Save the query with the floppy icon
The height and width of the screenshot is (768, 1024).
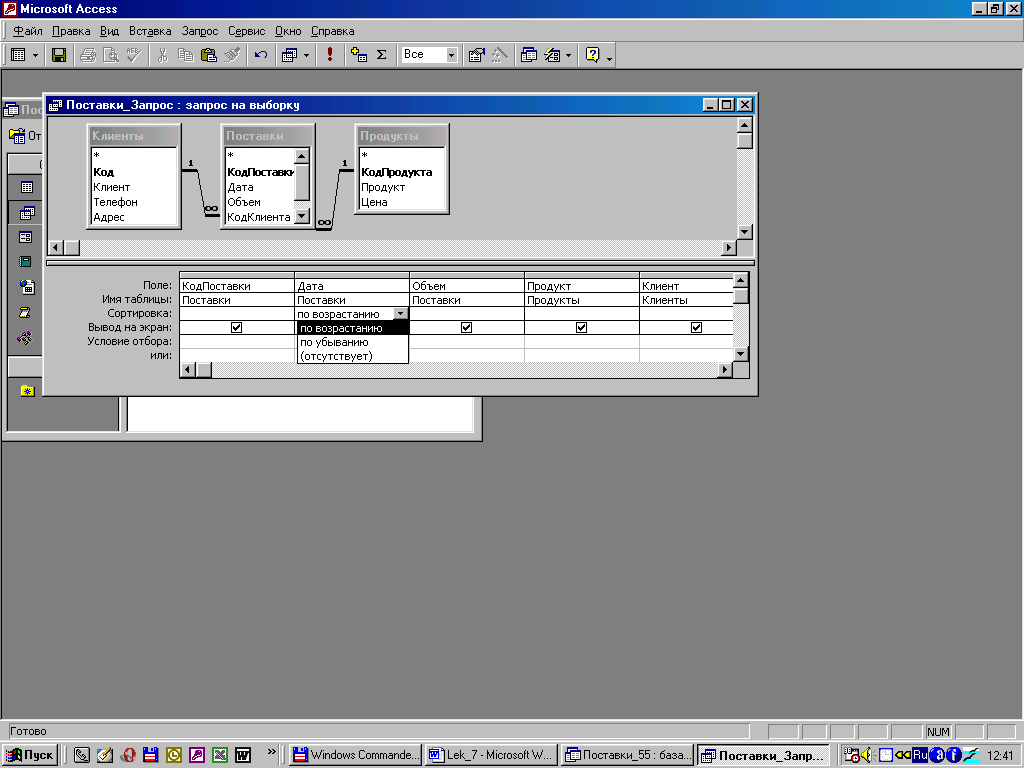(x=59, y=55)
